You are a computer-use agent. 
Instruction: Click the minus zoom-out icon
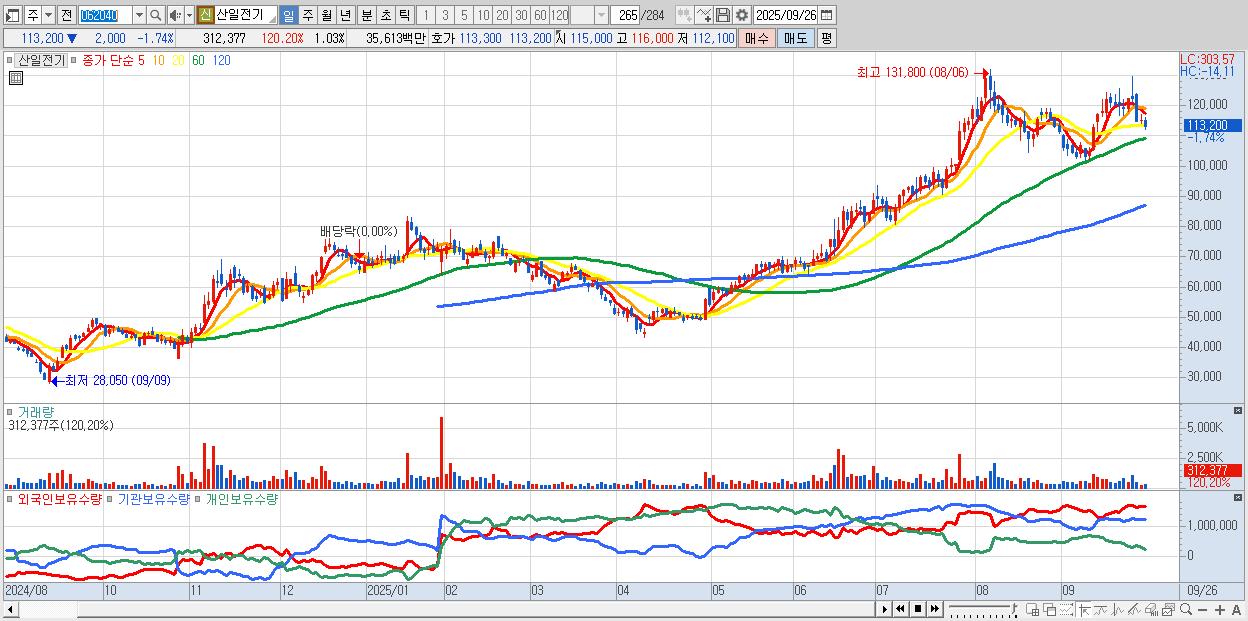pos(1202,610)
